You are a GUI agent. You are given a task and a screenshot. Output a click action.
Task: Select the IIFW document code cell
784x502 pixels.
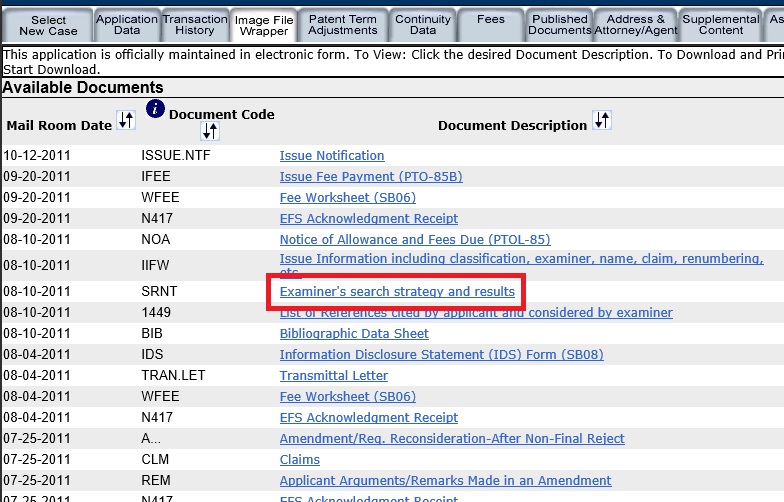(x=155, y=265)
